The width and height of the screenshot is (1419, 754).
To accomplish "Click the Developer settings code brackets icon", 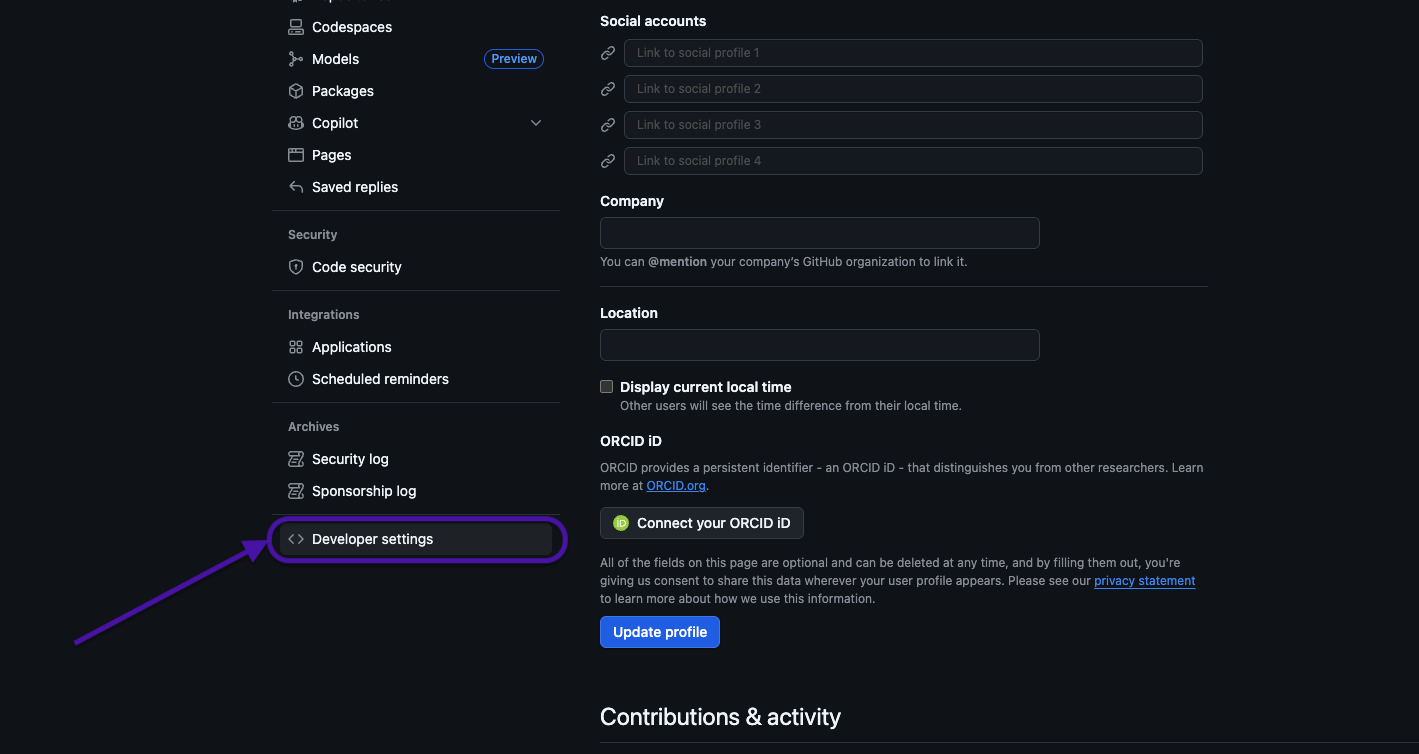I will pyautogui.click(x=296, y=539).
